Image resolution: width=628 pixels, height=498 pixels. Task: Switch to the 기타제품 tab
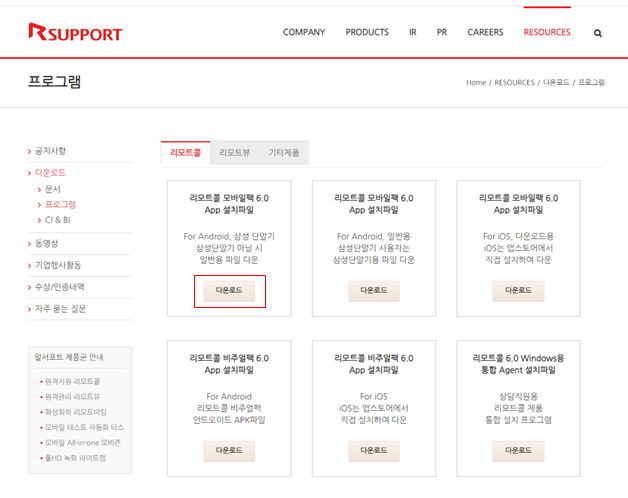[x=284, y=153]
